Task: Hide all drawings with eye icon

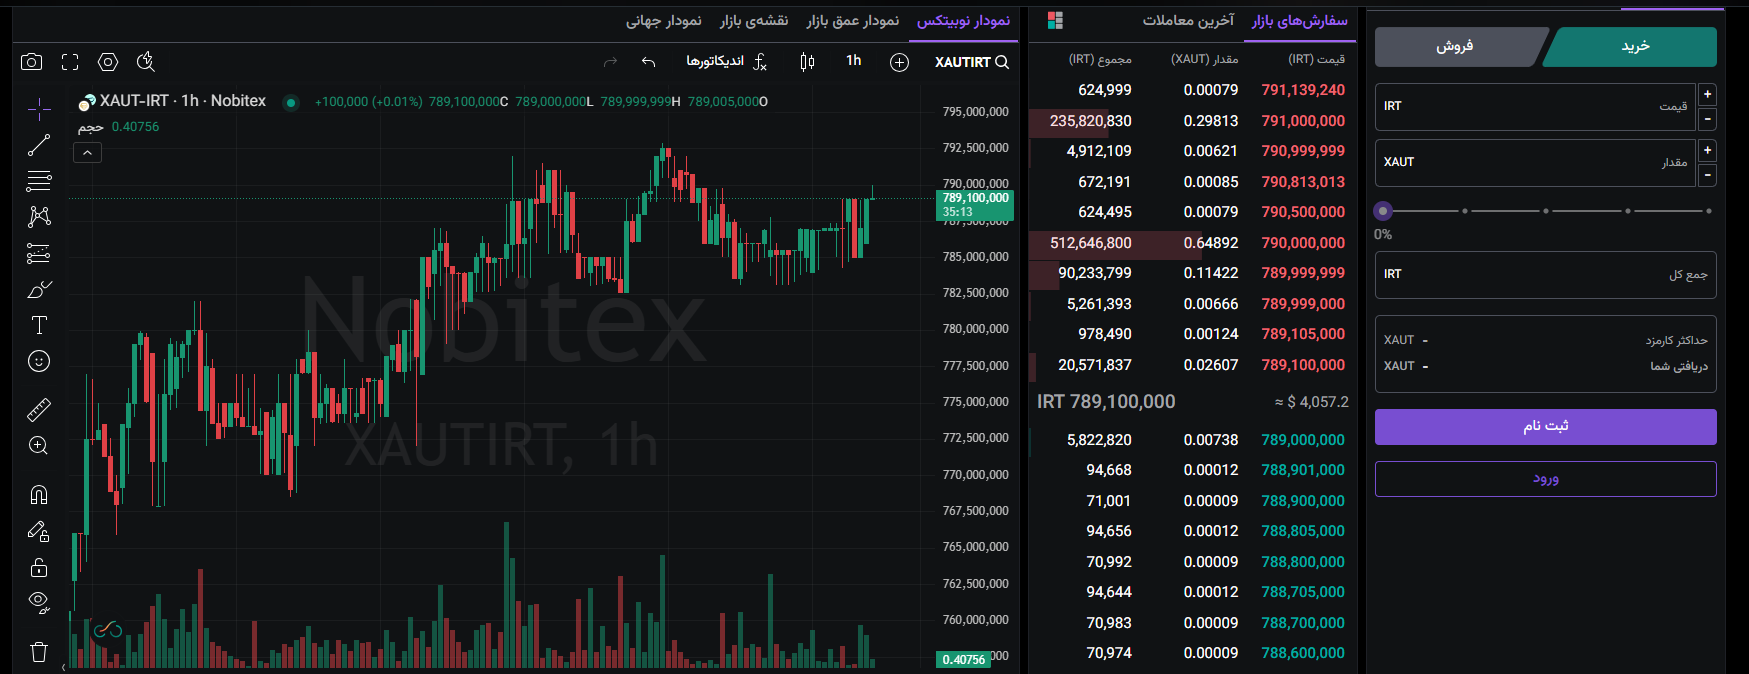Action: pos(39,602)
